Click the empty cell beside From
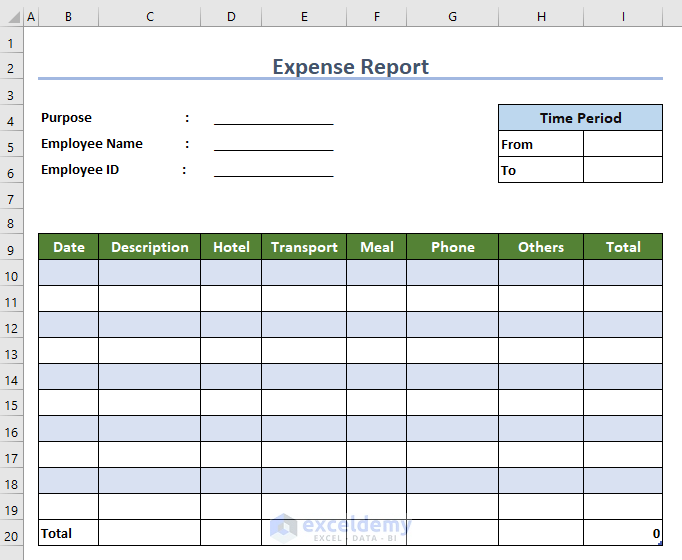Viewport: 682px width, 560px height. pyautogui.click(x=623, y=144)
